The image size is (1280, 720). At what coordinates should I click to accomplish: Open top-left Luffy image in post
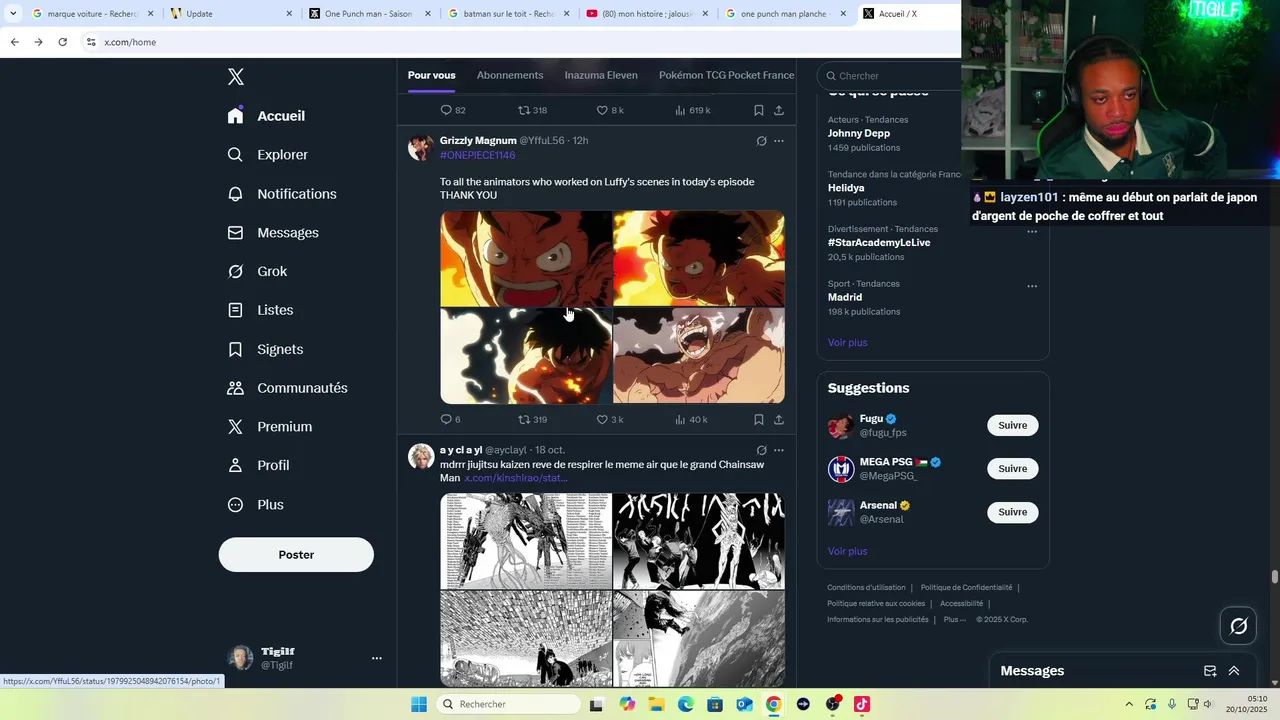(x=526, y=258)
